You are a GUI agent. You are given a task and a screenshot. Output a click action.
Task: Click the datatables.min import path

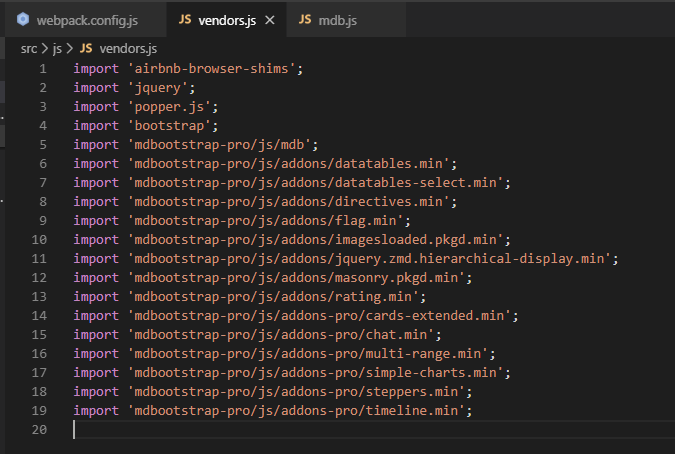tap(289, 164)
